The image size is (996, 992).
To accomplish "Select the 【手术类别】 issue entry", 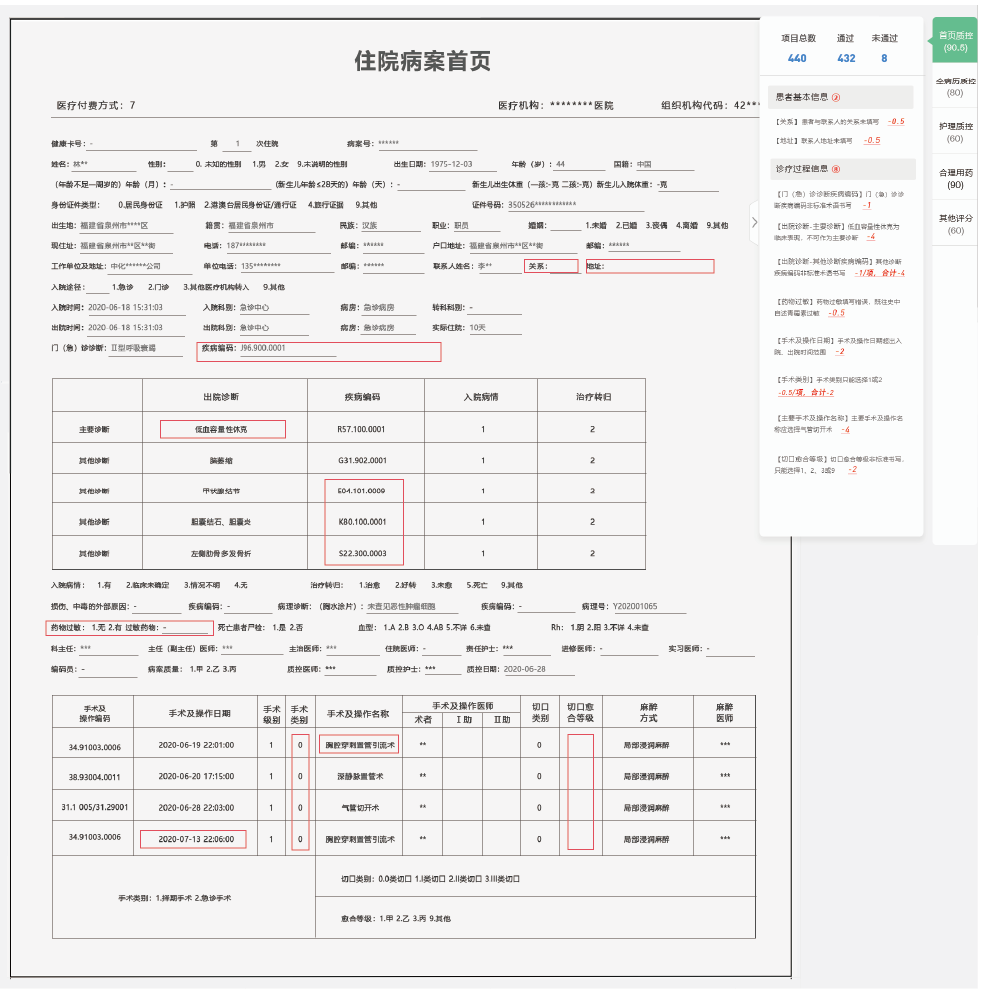I will (828, 385).
